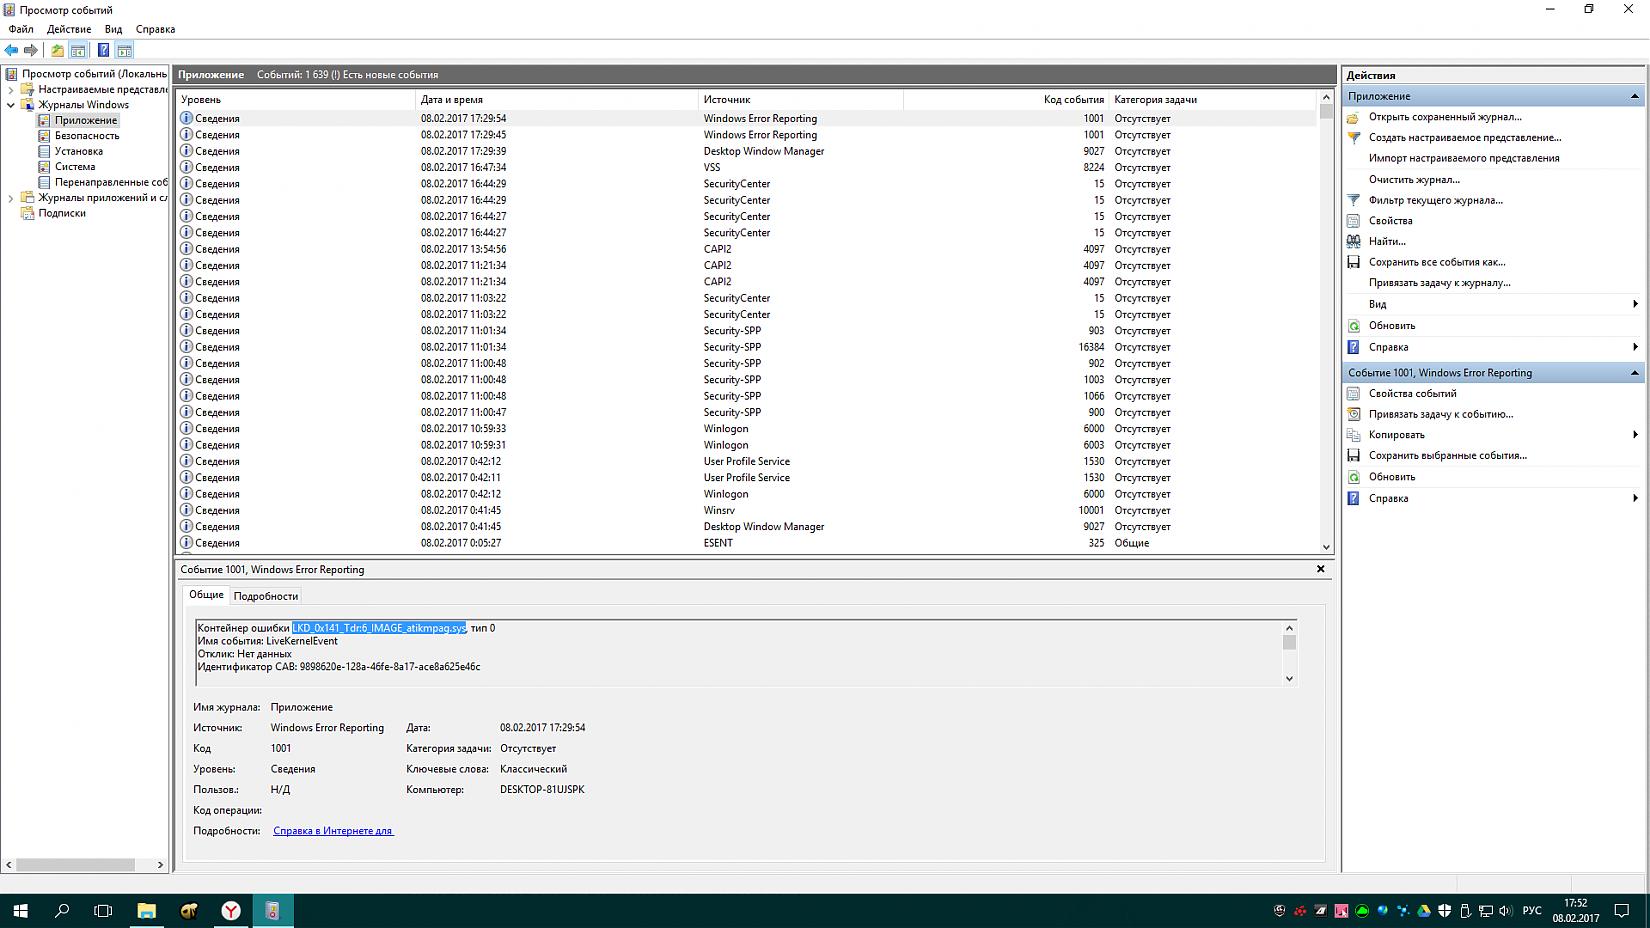Open log Свойства via its icon
The height and width of the screenshot is (928, 1650).
(x=1353, y=221)
